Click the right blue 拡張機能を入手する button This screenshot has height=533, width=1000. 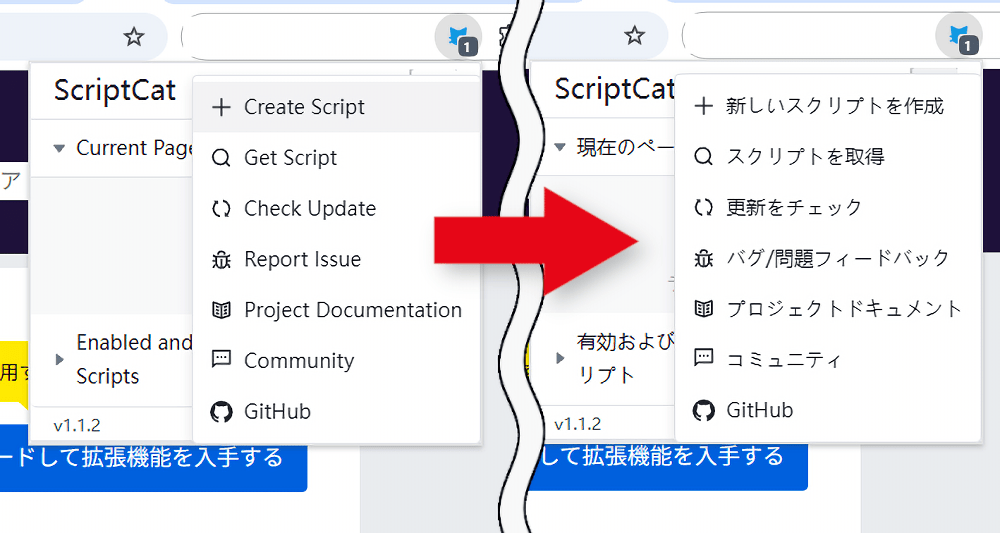[x=668, y=457]
